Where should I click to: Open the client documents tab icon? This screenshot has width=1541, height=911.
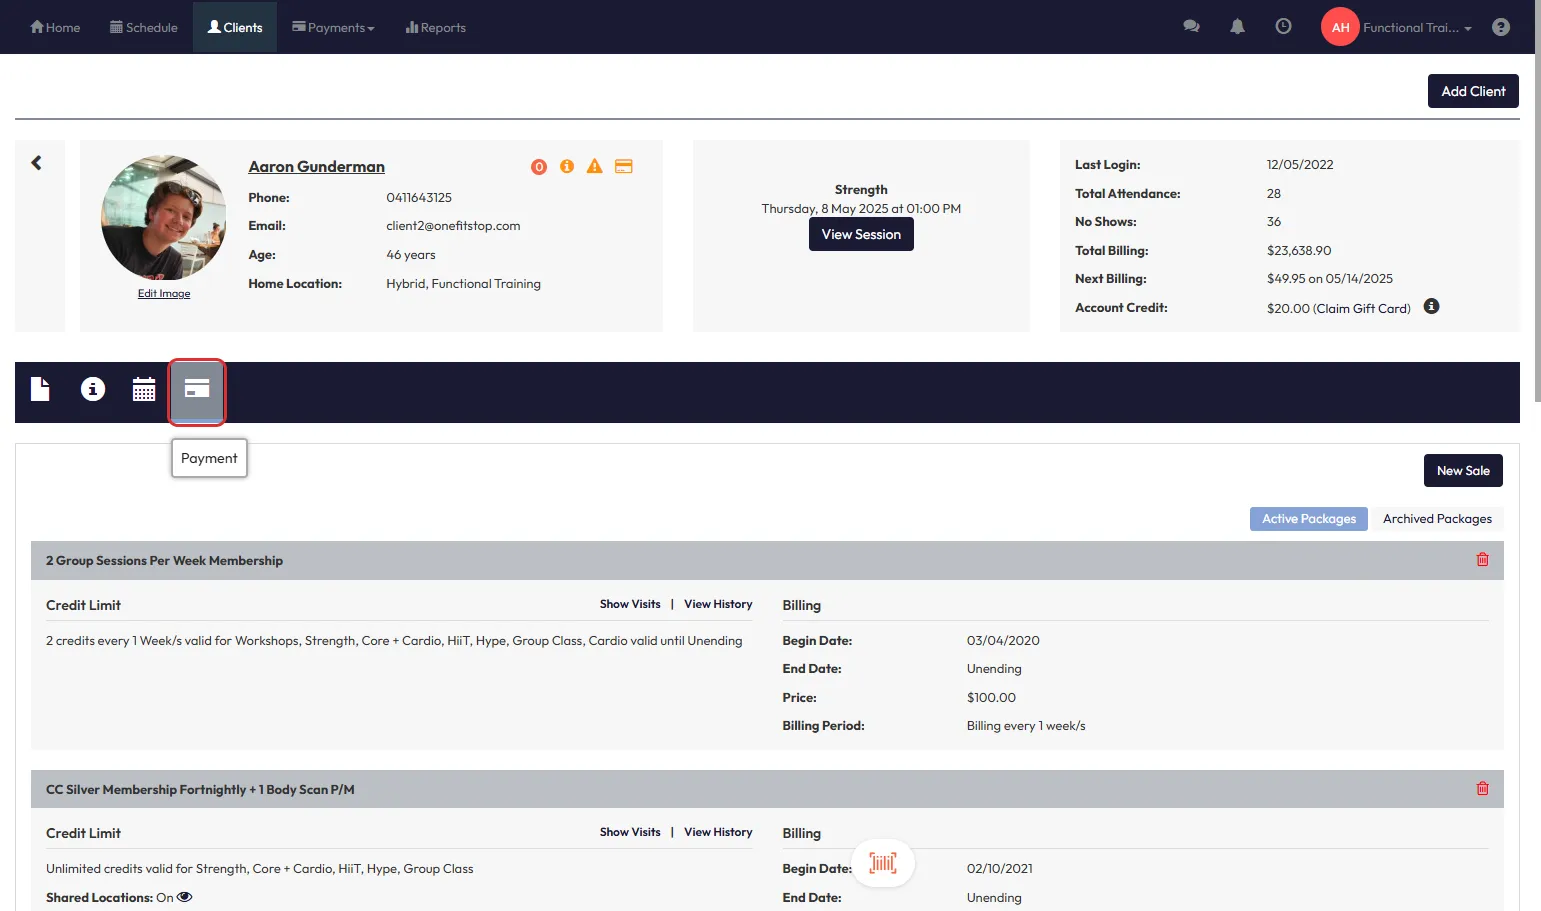click(40, 389)
